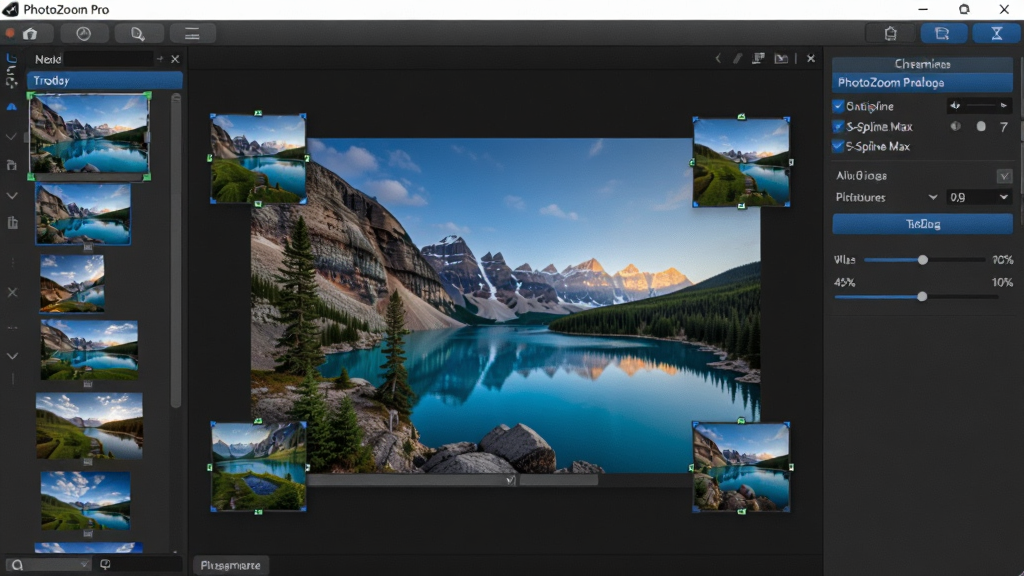Open the Pictuures dropdown arrow

tap(933, 197)
